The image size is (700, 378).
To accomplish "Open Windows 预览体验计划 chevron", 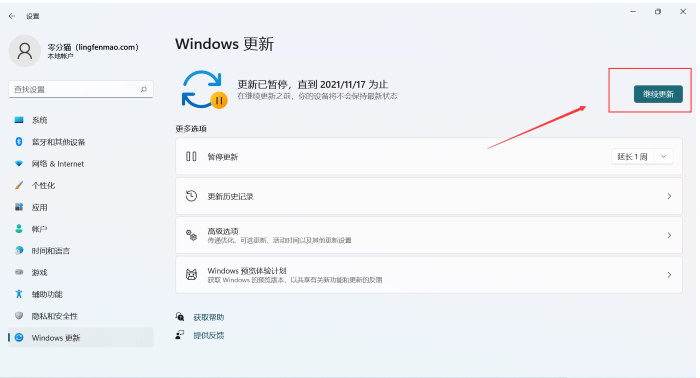I will click(x=669, y=274).
